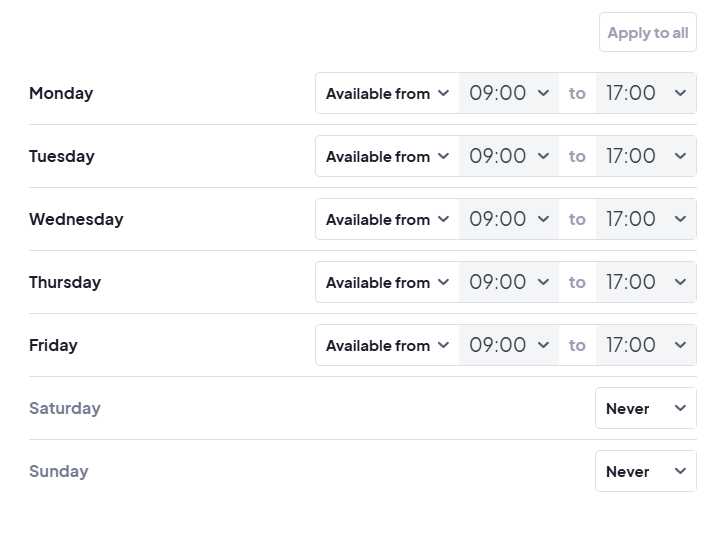Select Wednesday's 17:00 end time
Viewport: 720px width, 534px height.
pyautogui.click(x=646, y=220)
